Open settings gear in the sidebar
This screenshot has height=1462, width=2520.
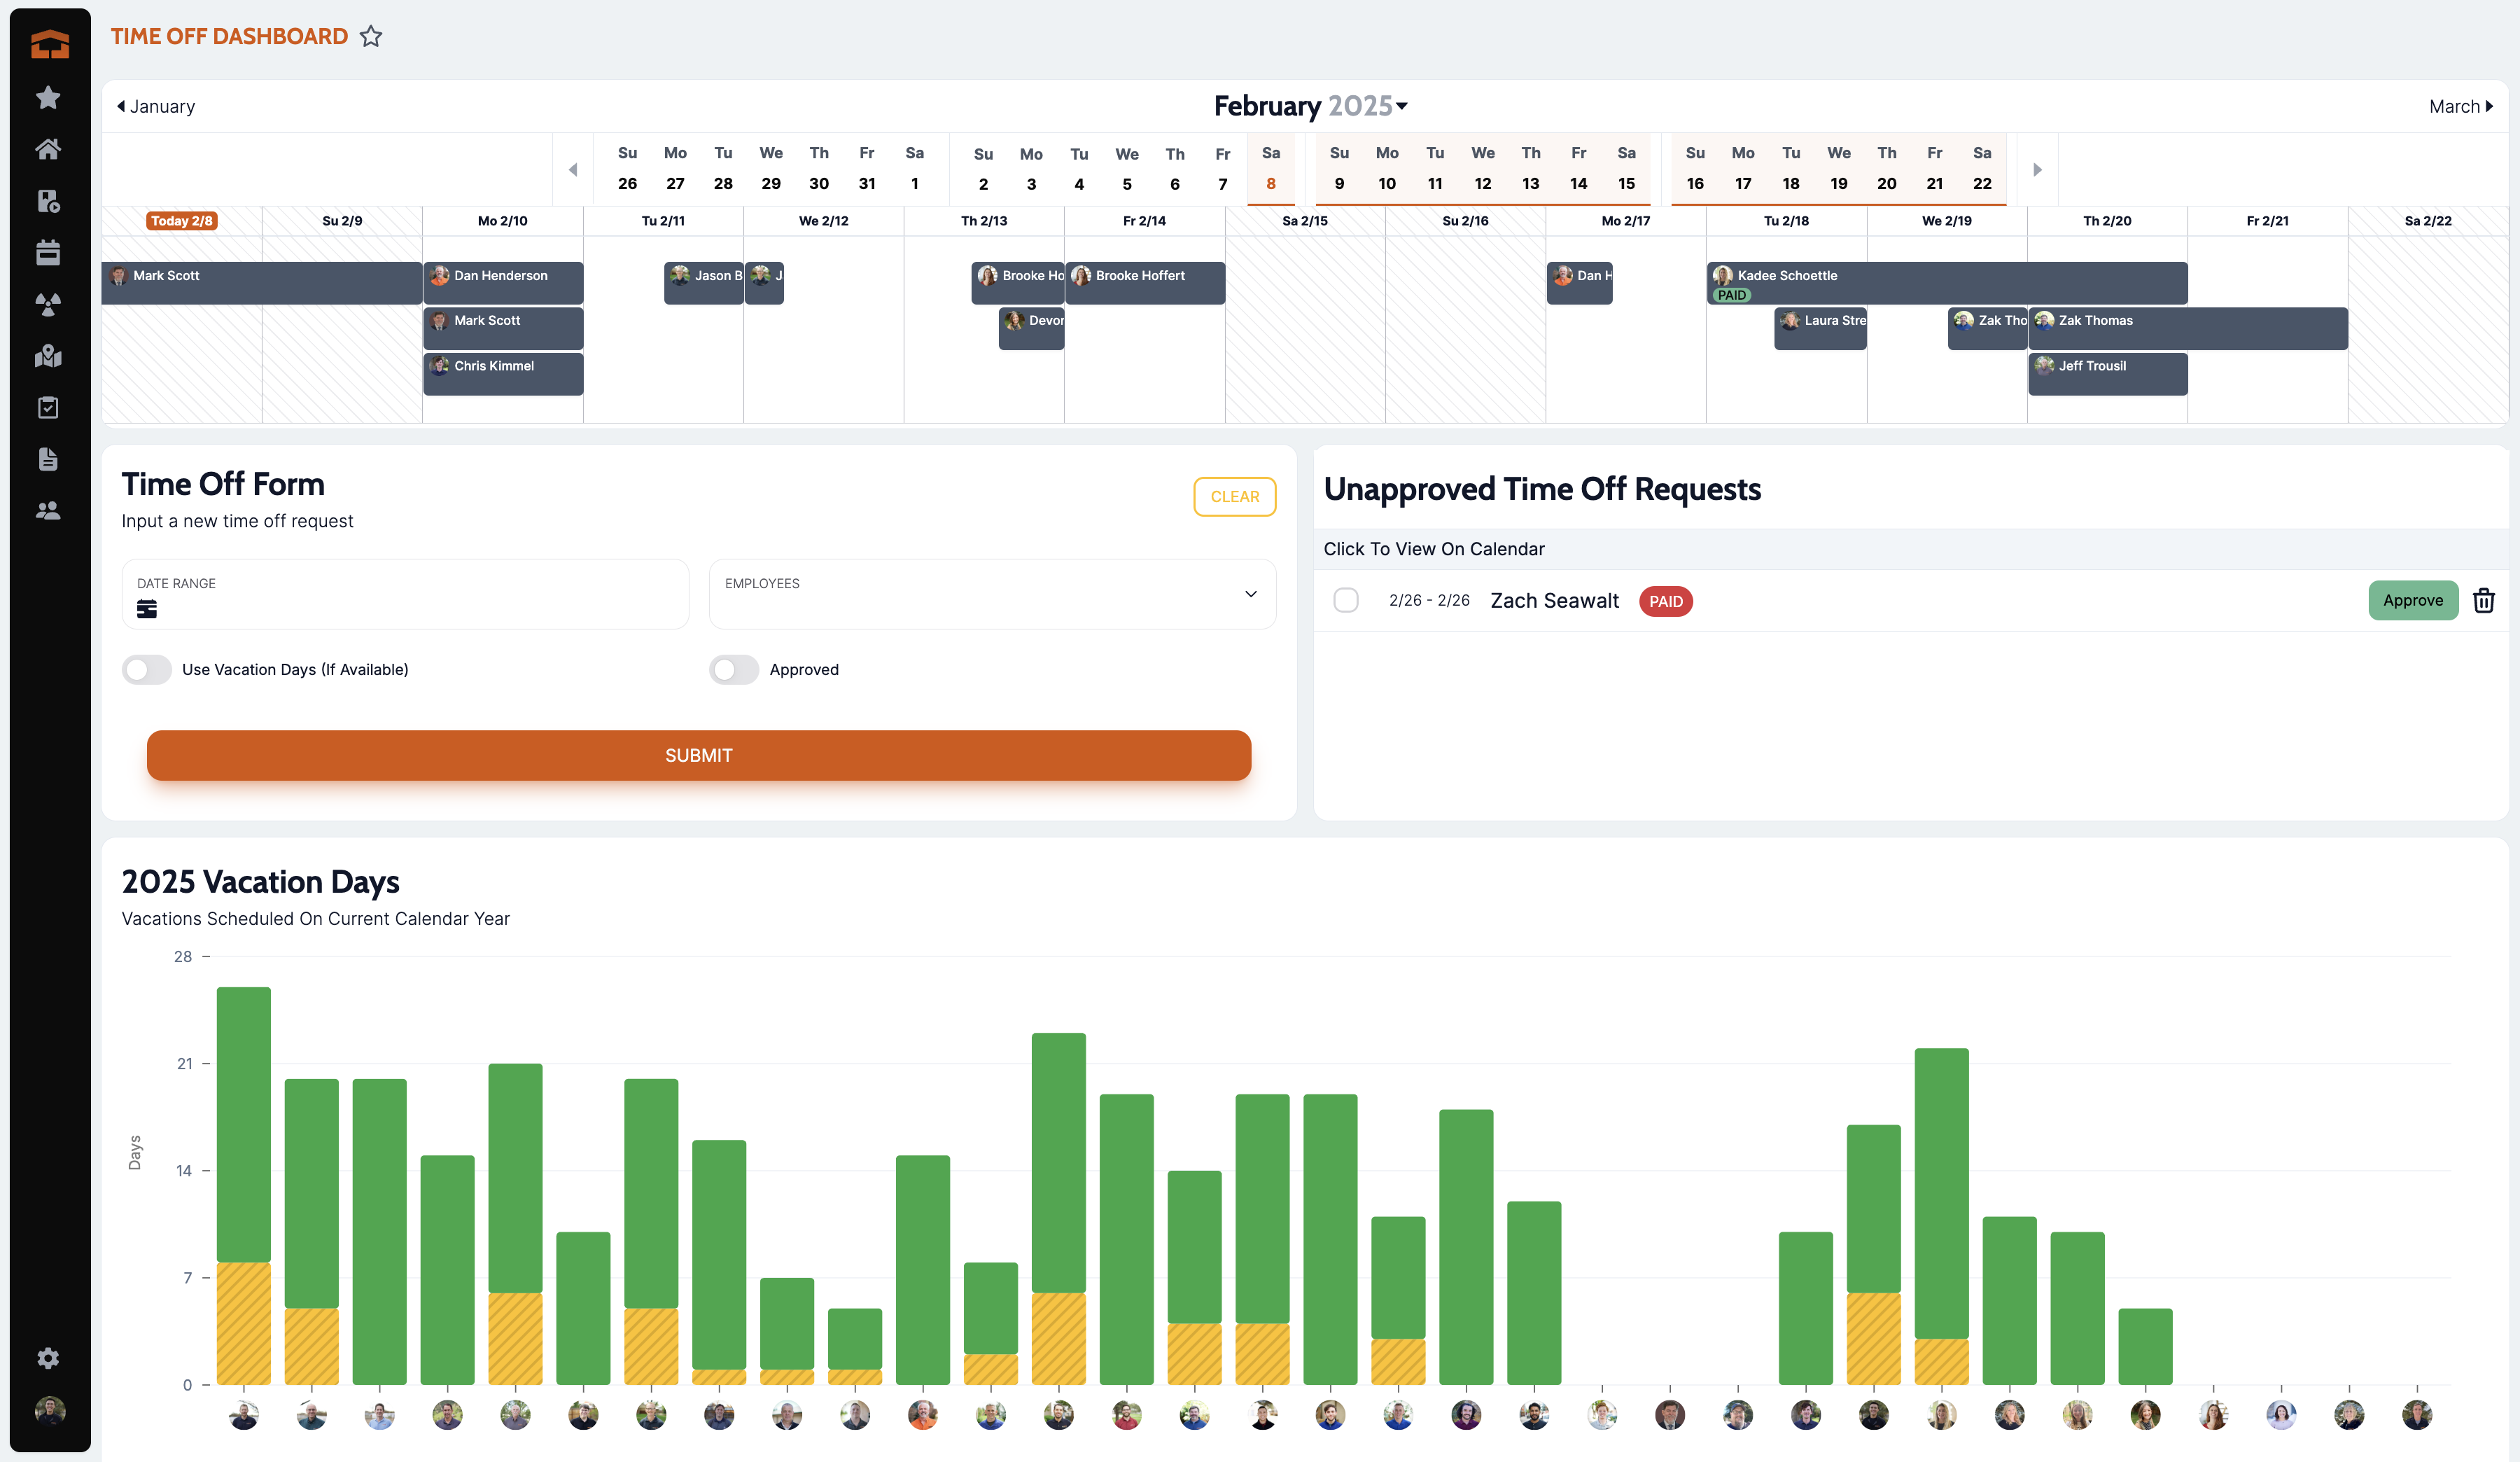coord(48,1358)
